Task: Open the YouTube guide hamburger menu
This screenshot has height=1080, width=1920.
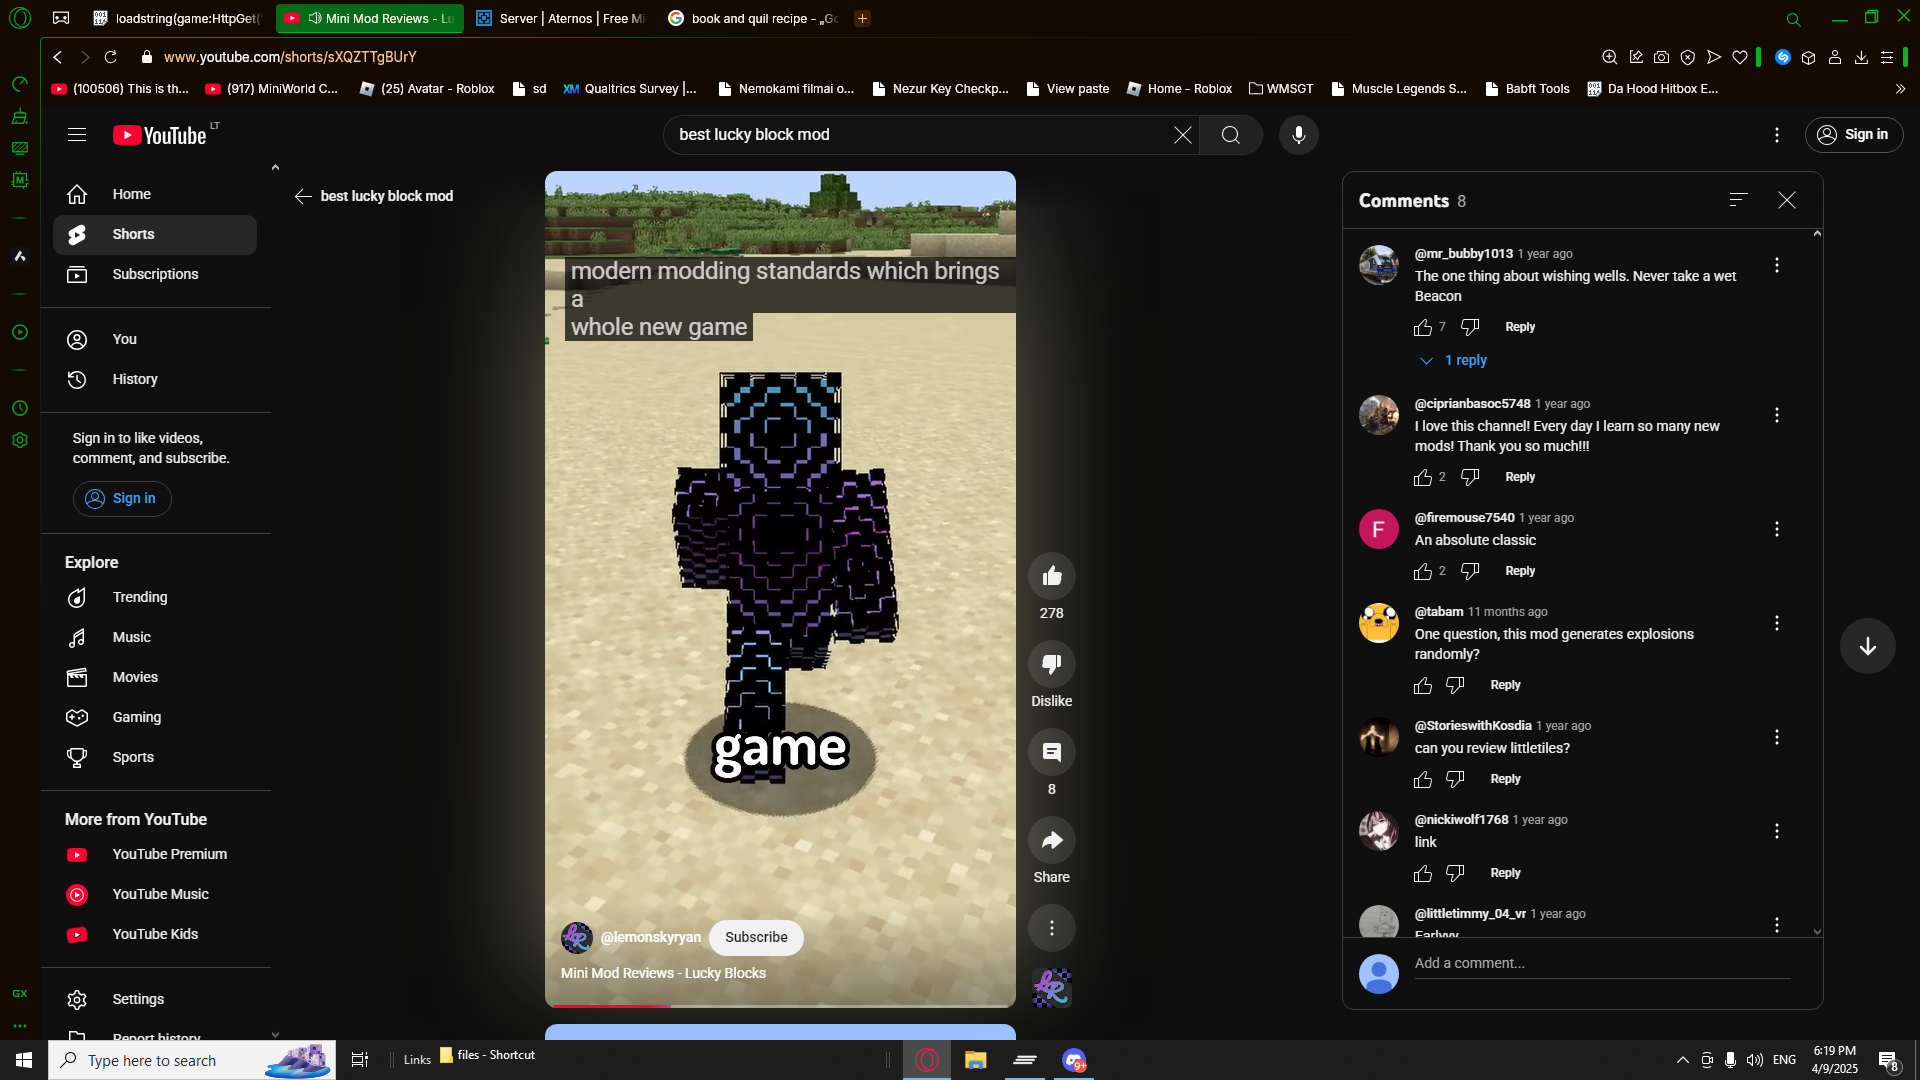Action: pyautogui.click(x=77, y=135)
